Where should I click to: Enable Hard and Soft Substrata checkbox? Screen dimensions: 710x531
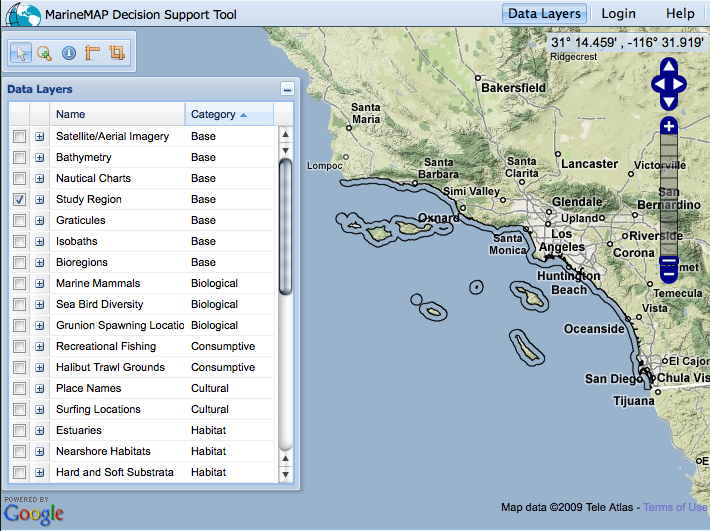19,472
